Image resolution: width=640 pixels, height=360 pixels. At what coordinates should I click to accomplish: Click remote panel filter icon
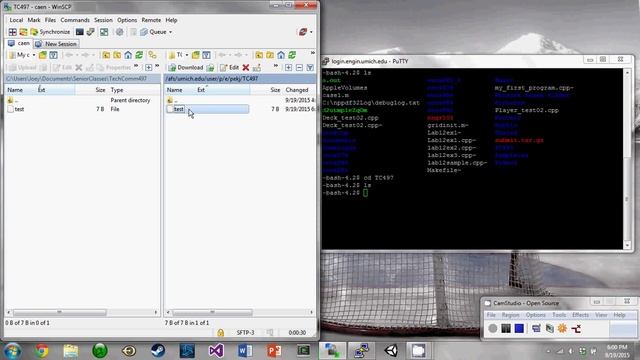click(x=207, y=55)
